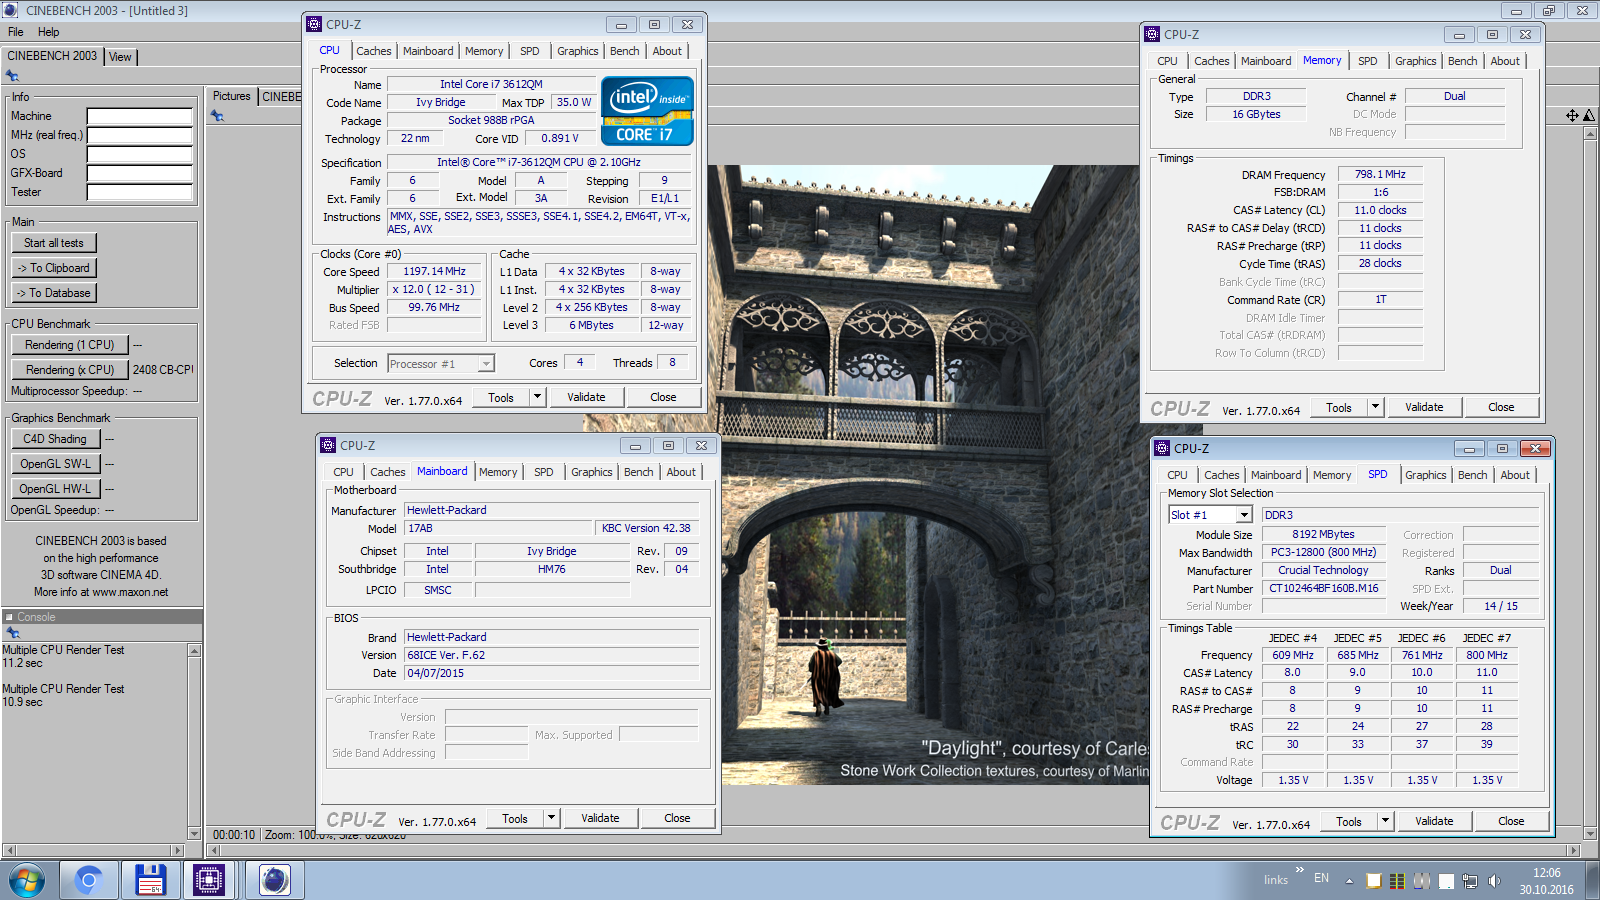Image resolution: width=1600 pixels, height=900 pixels.
Task: Open the File menu
Action: point(16,32)
